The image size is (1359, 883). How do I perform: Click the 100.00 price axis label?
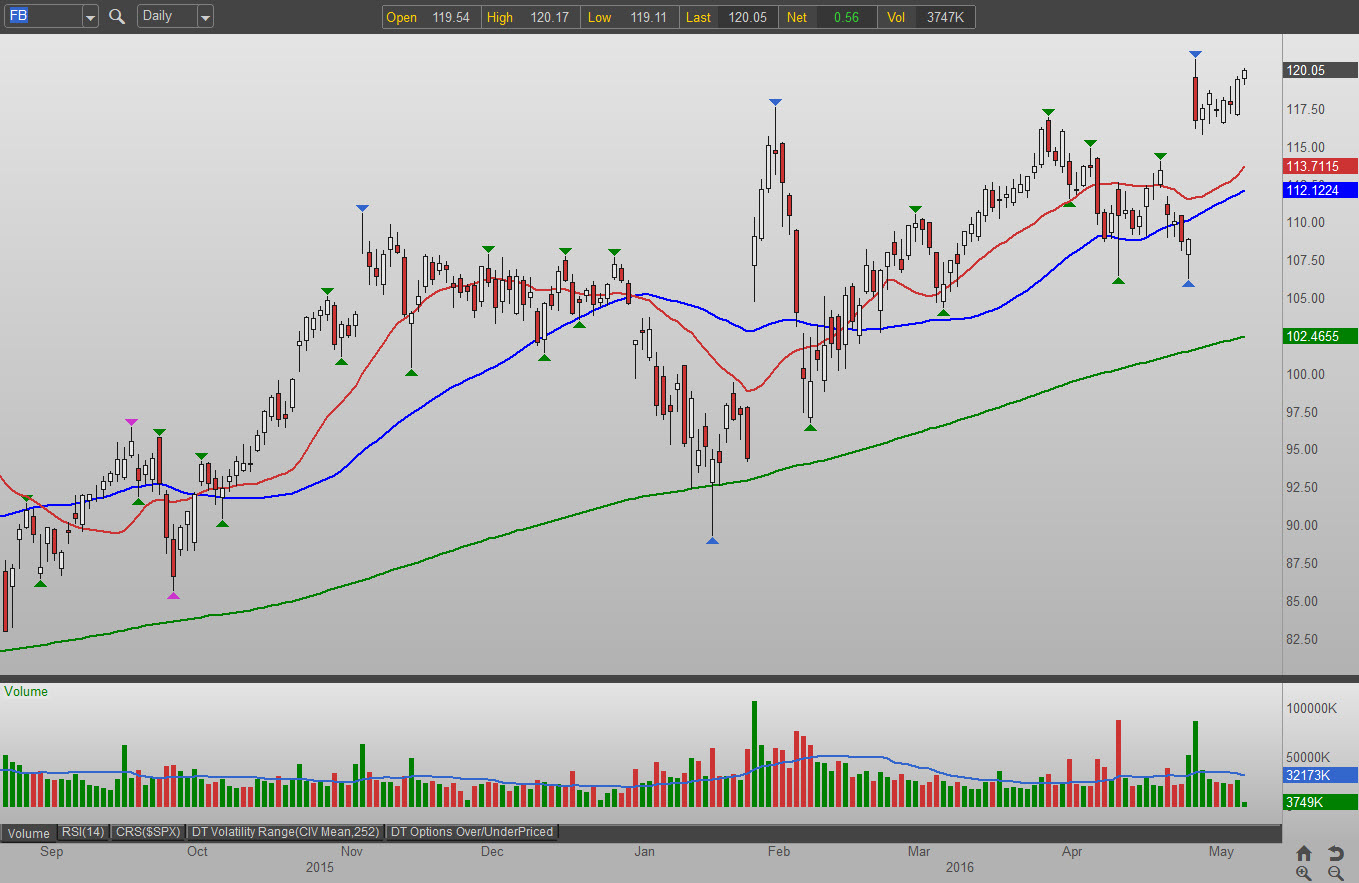[1307, 374]
